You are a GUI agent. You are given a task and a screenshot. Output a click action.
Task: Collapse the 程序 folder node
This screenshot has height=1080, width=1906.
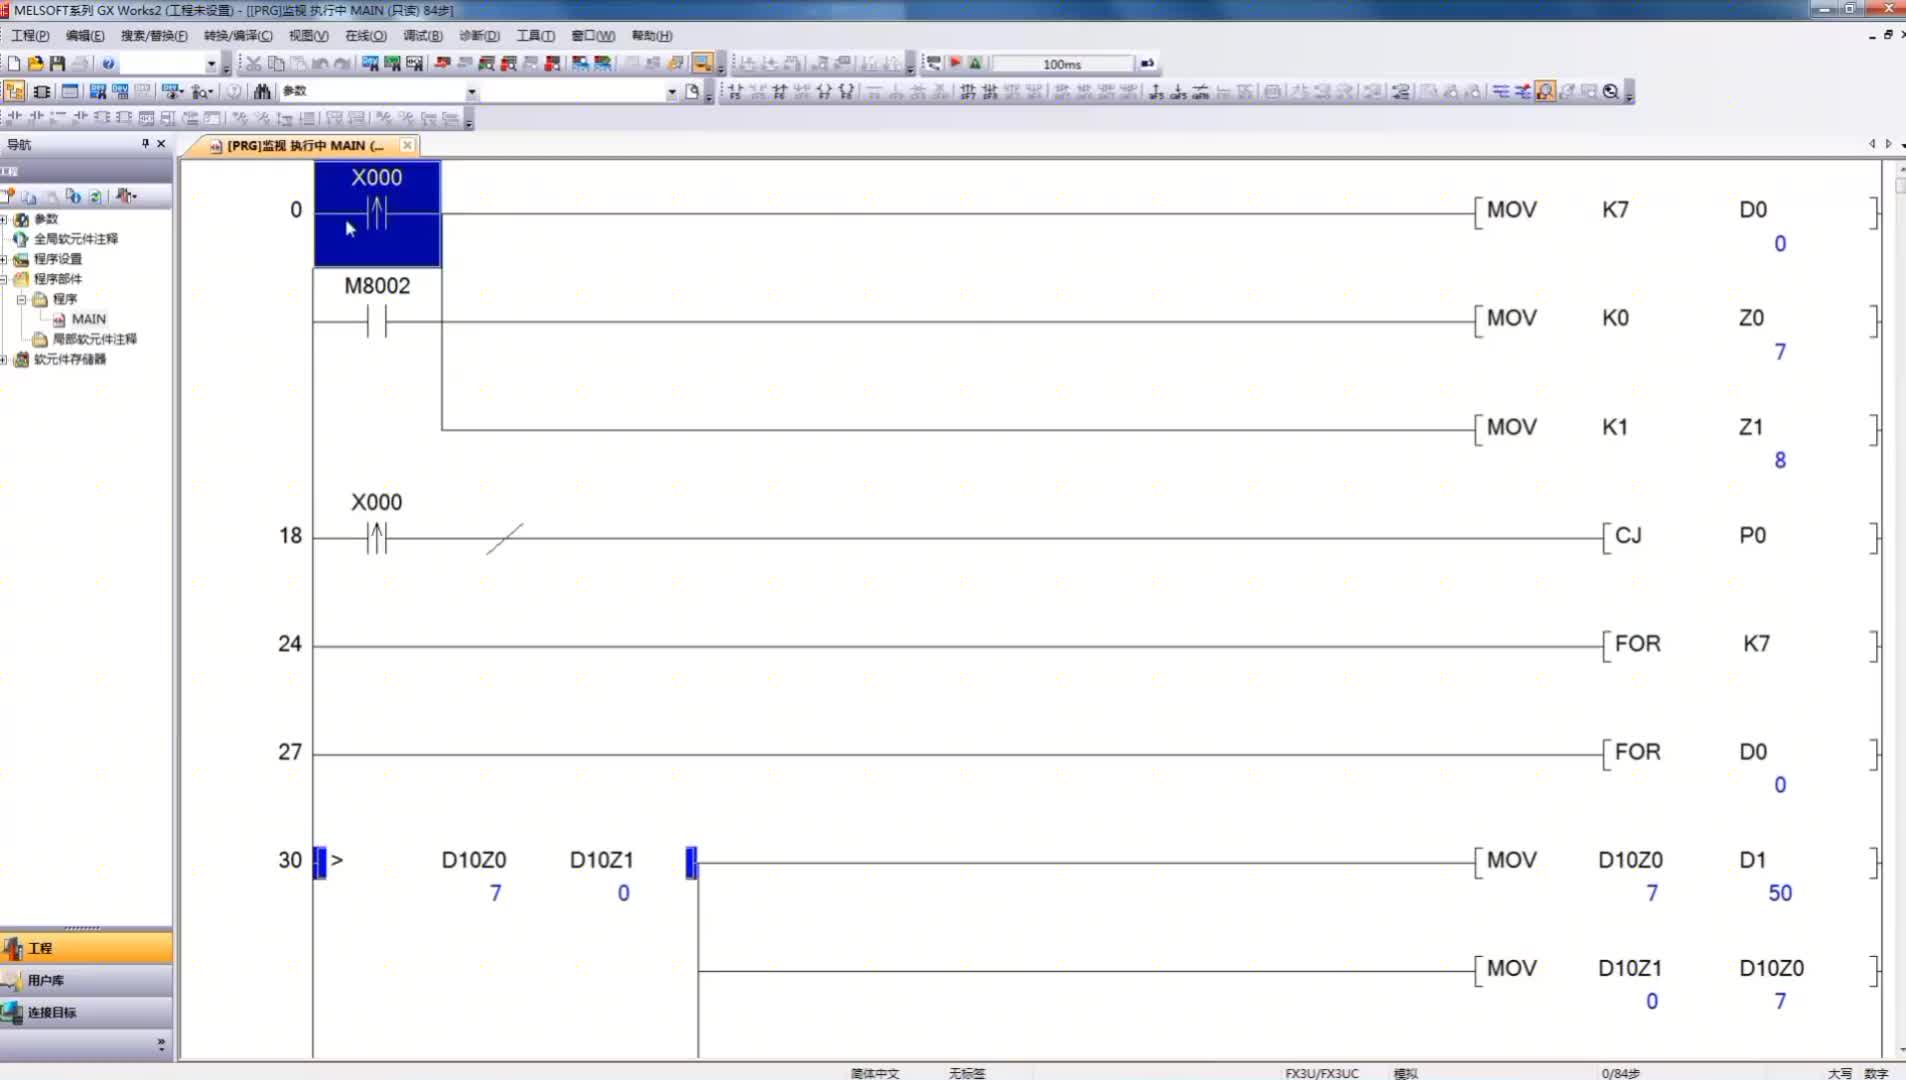coord(21,299)
